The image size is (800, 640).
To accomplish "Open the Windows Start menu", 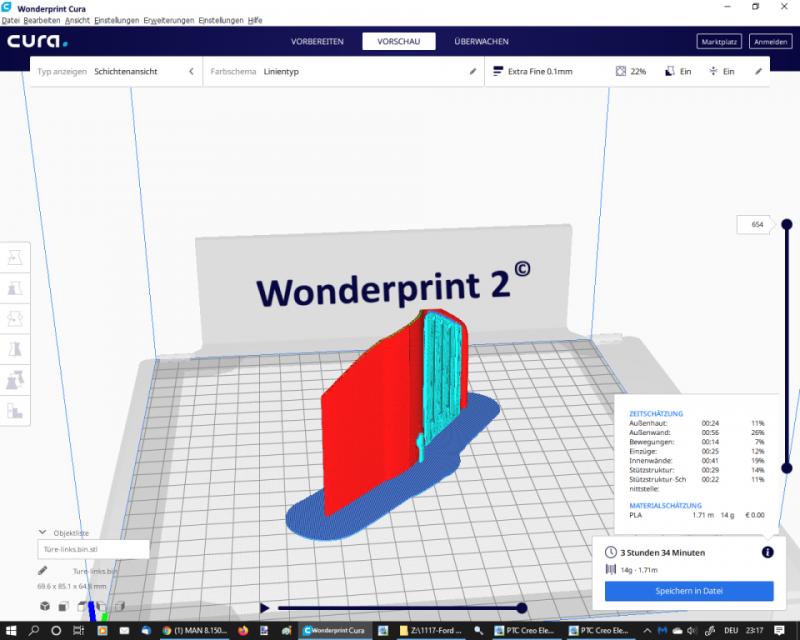I will click(10, 631).
